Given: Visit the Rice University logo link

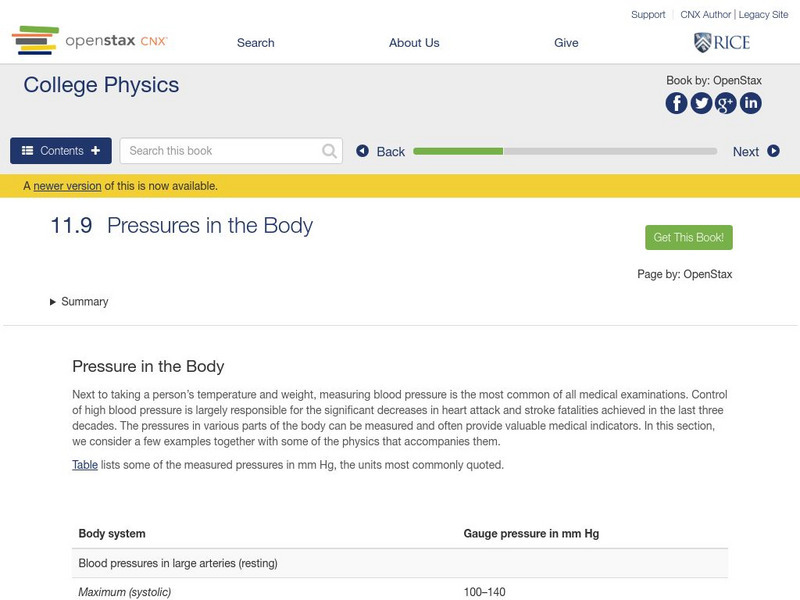Looking at the screenshot, I should (721, 42).
